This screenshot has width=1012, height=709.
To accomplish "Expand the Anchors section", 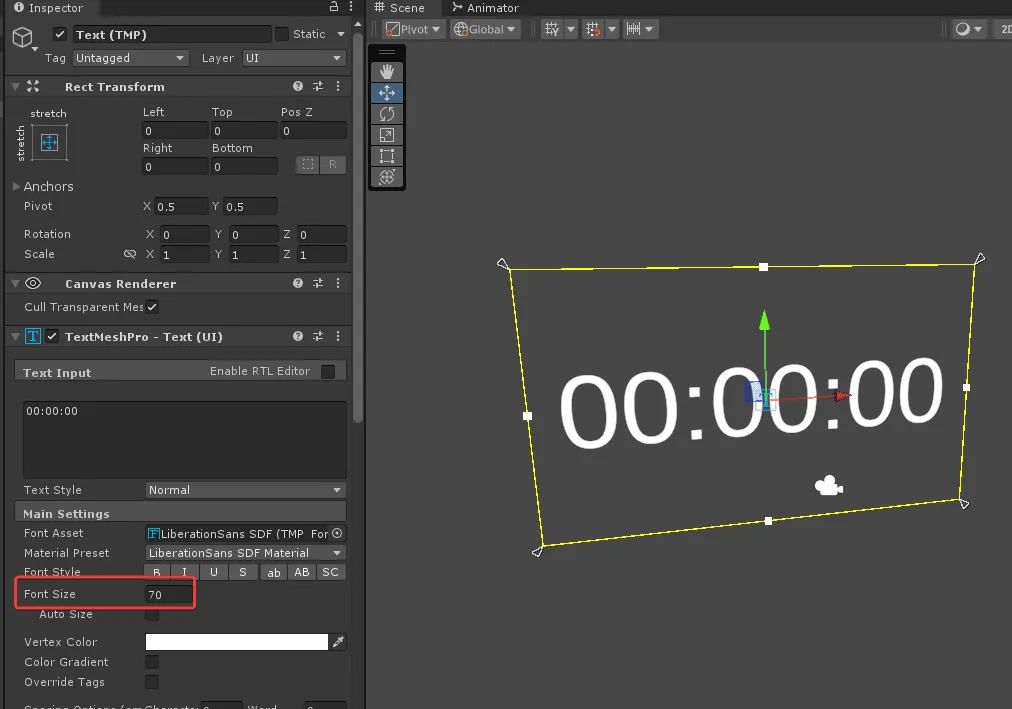I will pyautogui.click(x=16, y=187).
